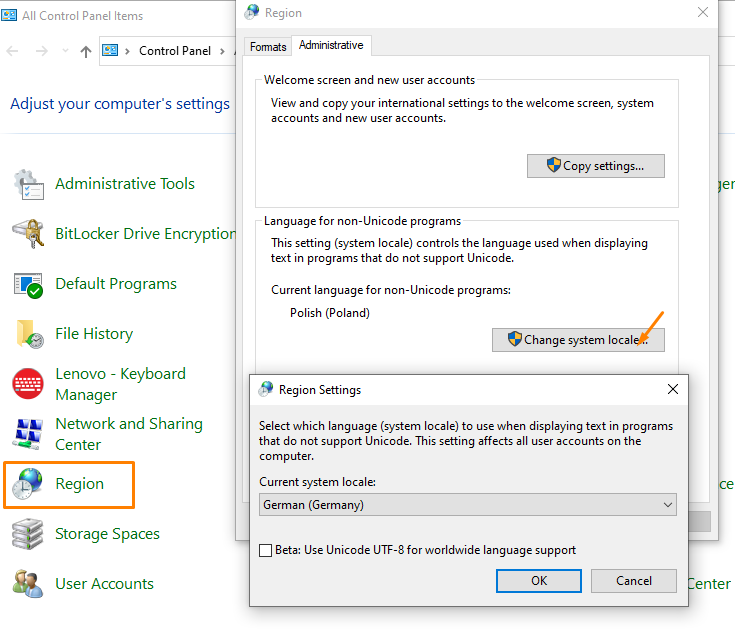Image resolution: width=735 pixels, height=630 pixels.
Task: Open the Region link
Action: click(x=79, y=484)
